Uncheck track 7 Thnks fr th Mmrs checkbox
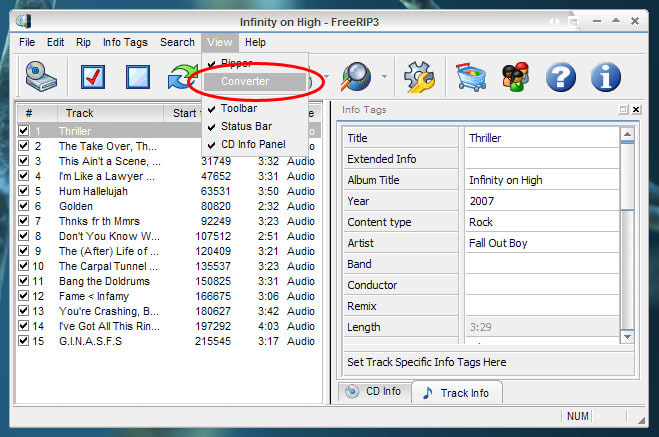This screenshot has height=437, width=659. pos(24,221)
